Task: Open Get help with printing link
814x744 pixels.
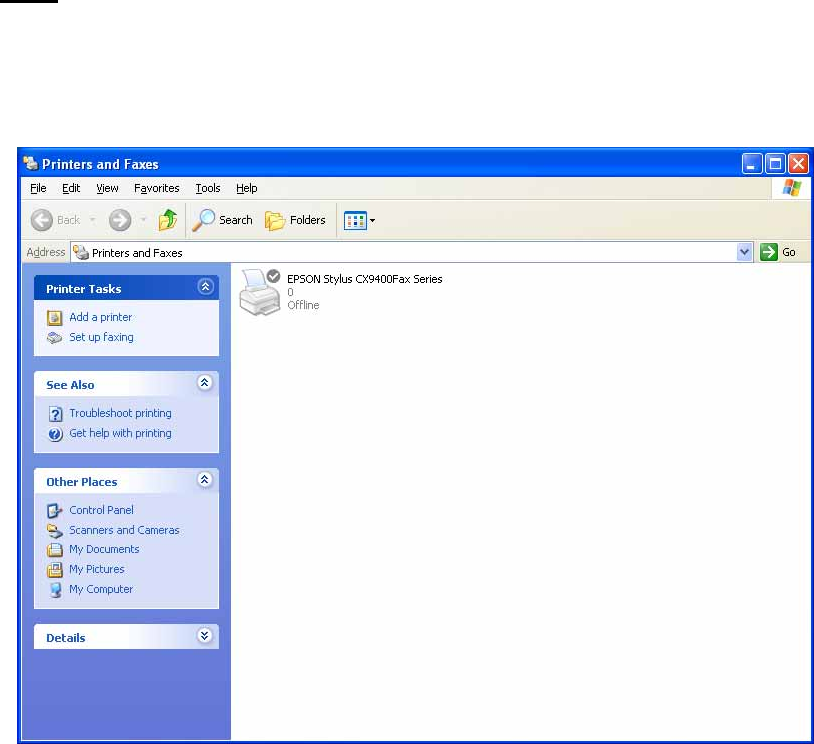Action: click(120, 433)
